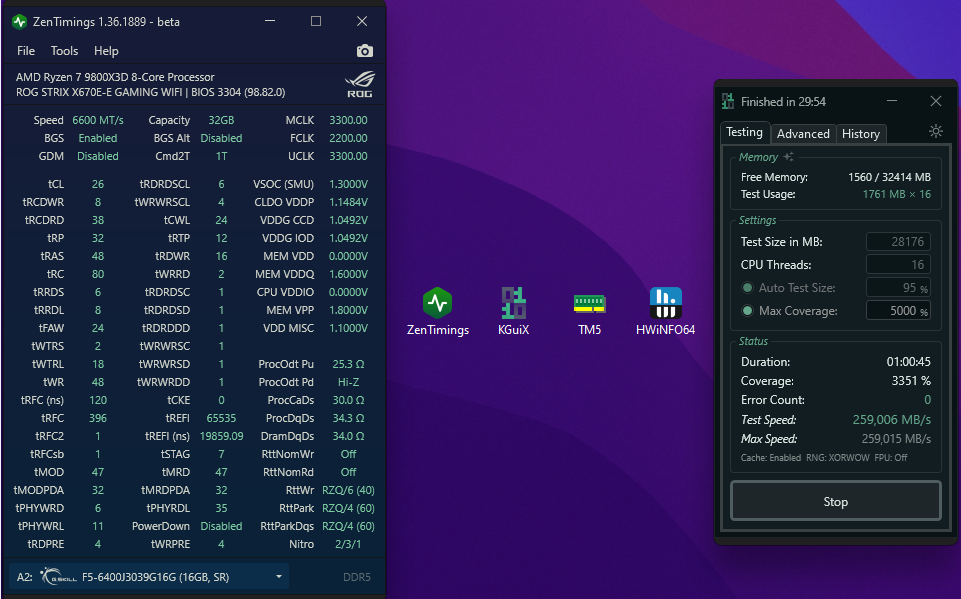
Task: Click the G.Skill logo in module selector
Action: tap(59, 576)
